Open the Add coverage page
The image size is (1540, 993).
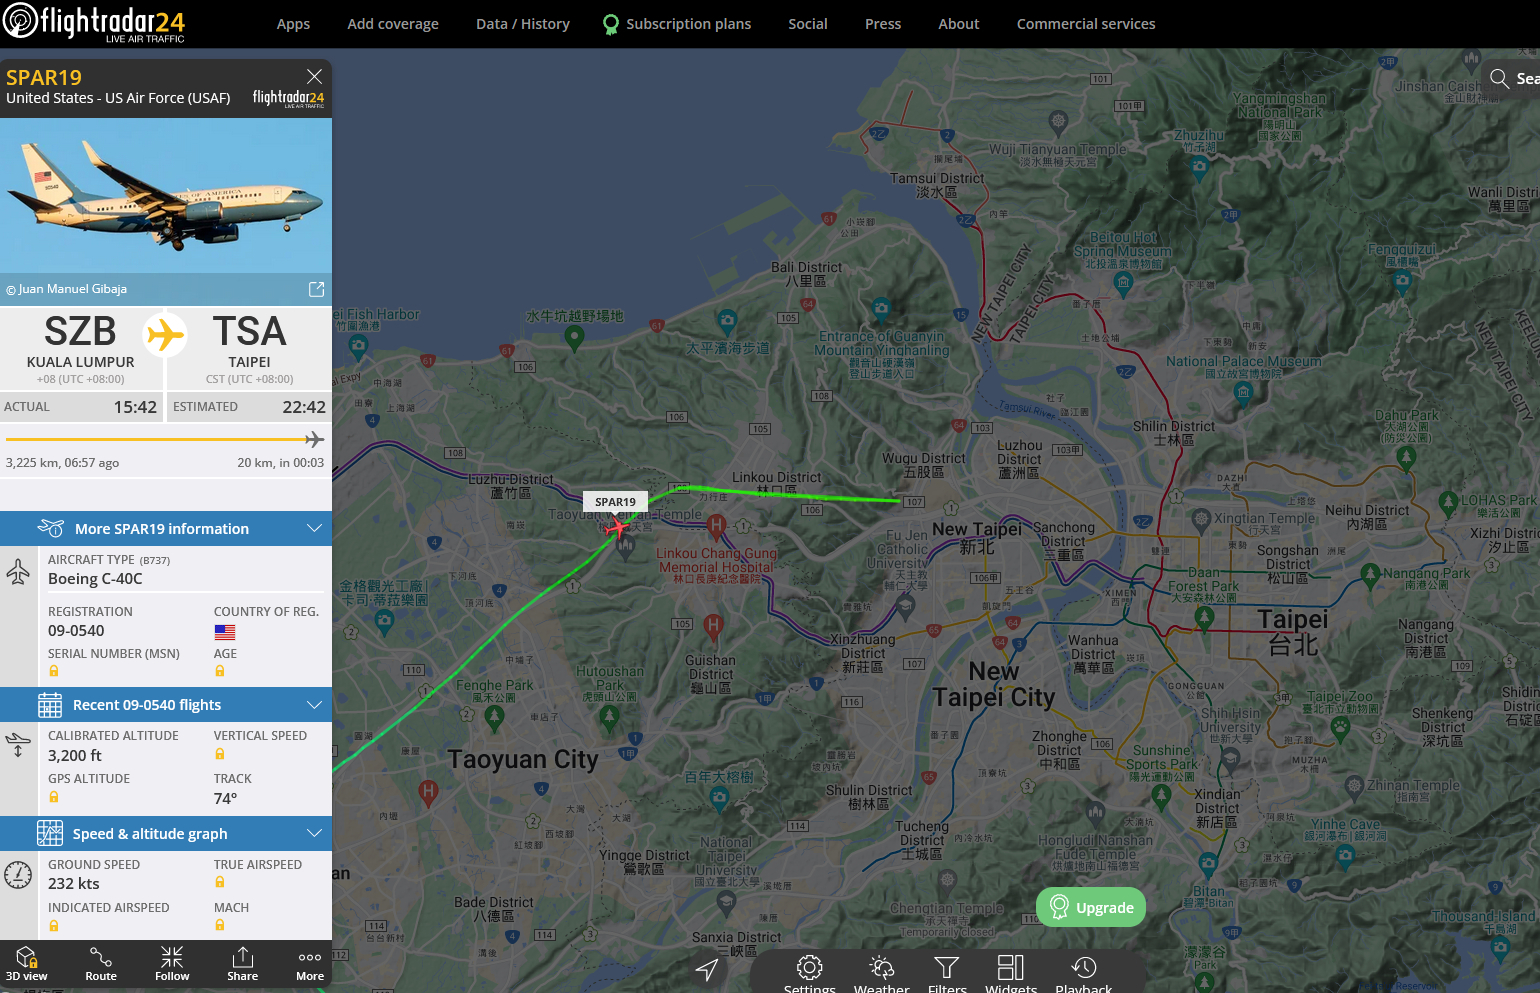click(x=393, y=24)
